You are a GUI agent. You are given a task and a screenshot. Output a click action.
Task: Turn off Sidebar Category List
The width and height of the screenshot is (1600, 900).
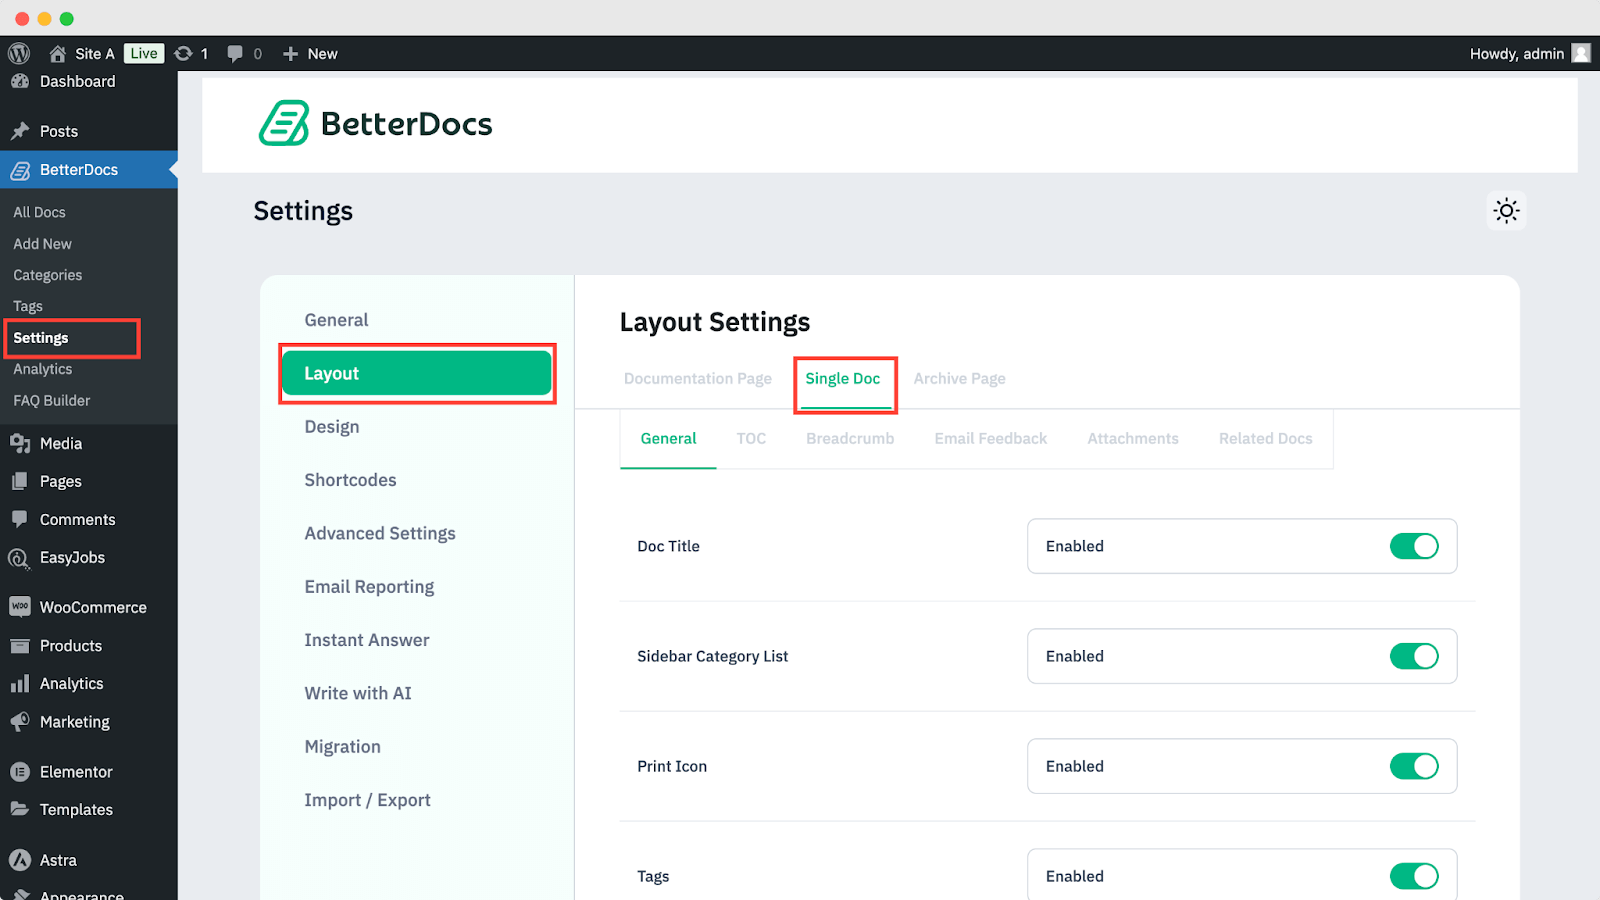coord(1415,656)
